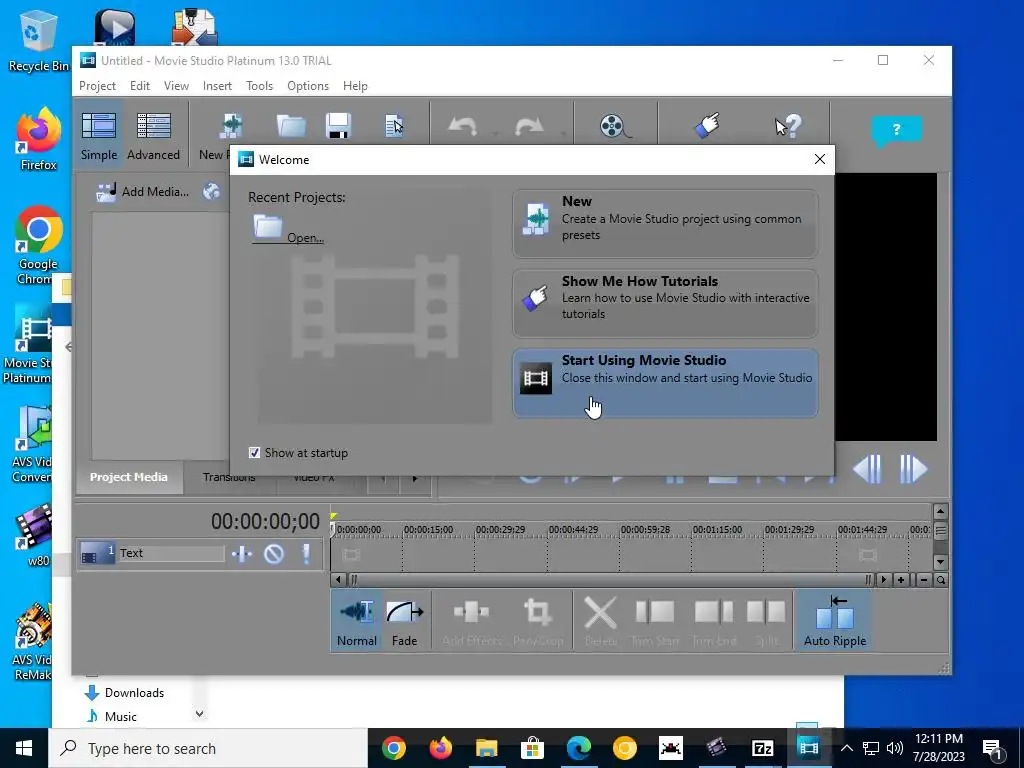1024x768 pixels.
Task: Click the Delete X tool
Action: coord(600,621)
